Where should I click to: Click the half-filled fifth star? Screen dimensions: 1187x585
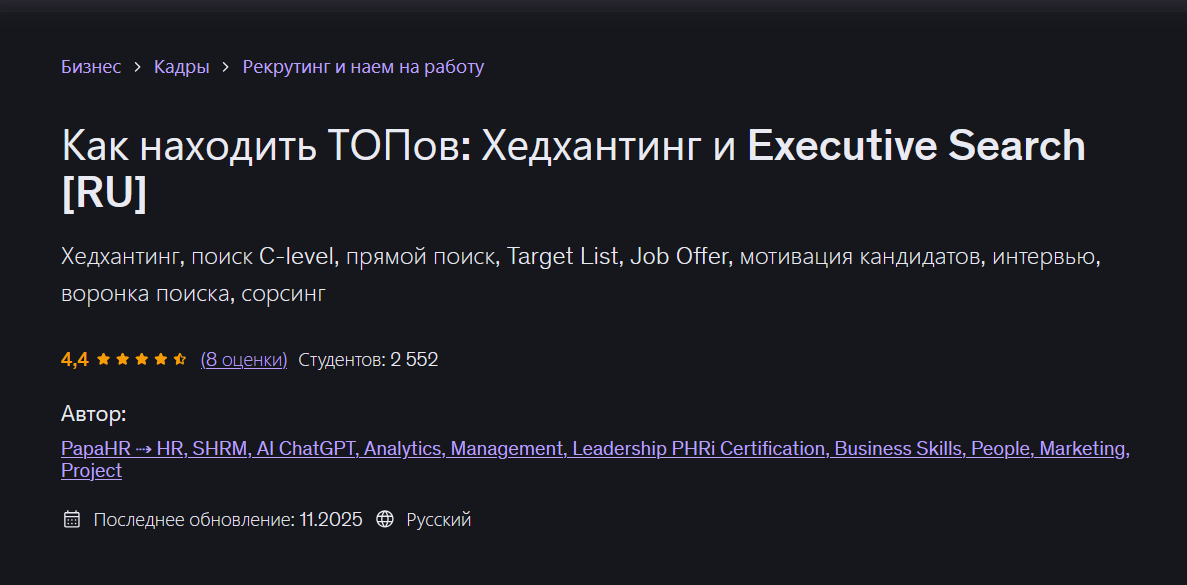tap(179, 358)
